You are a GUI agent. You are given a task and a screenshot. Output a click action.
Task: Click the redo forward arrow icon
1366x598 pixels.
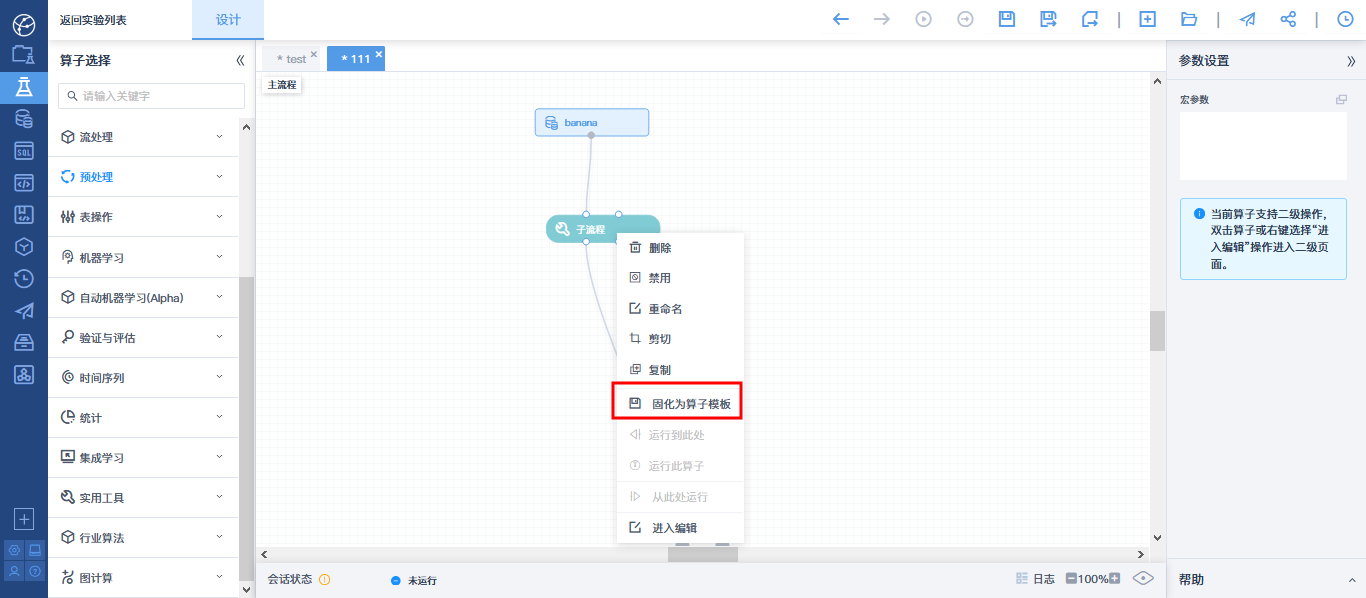(x=881, y=19)
